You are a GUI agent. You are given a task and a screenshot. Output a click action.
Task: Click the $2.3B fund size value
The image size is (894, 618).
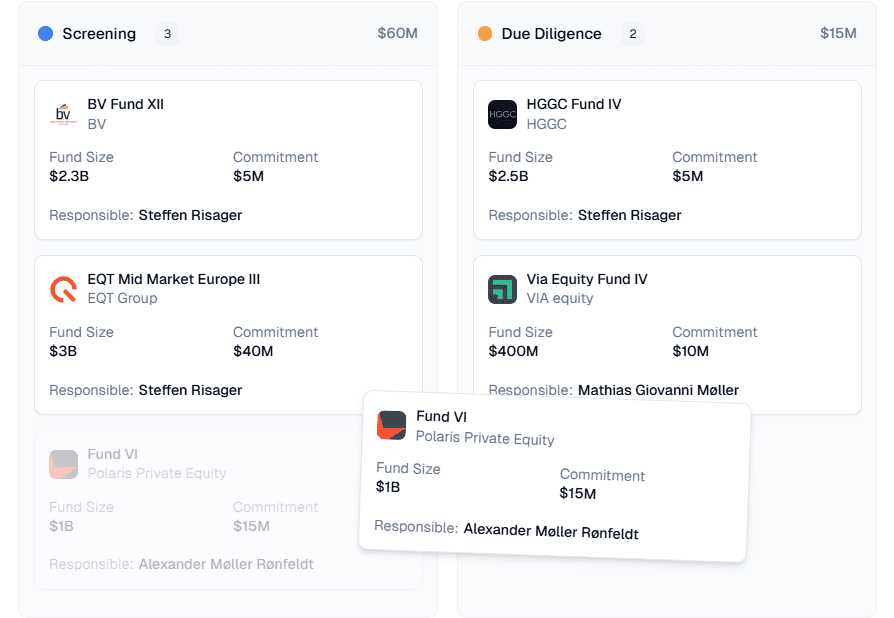point(69,176)
